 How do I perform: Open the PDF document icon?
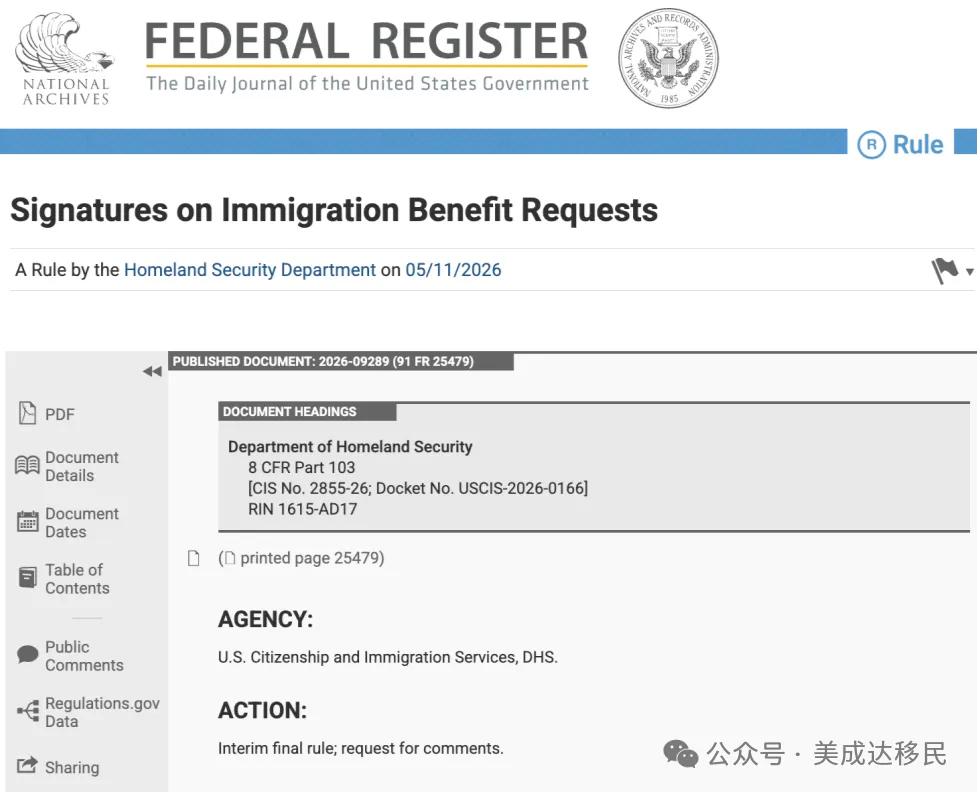click(27, 413)
